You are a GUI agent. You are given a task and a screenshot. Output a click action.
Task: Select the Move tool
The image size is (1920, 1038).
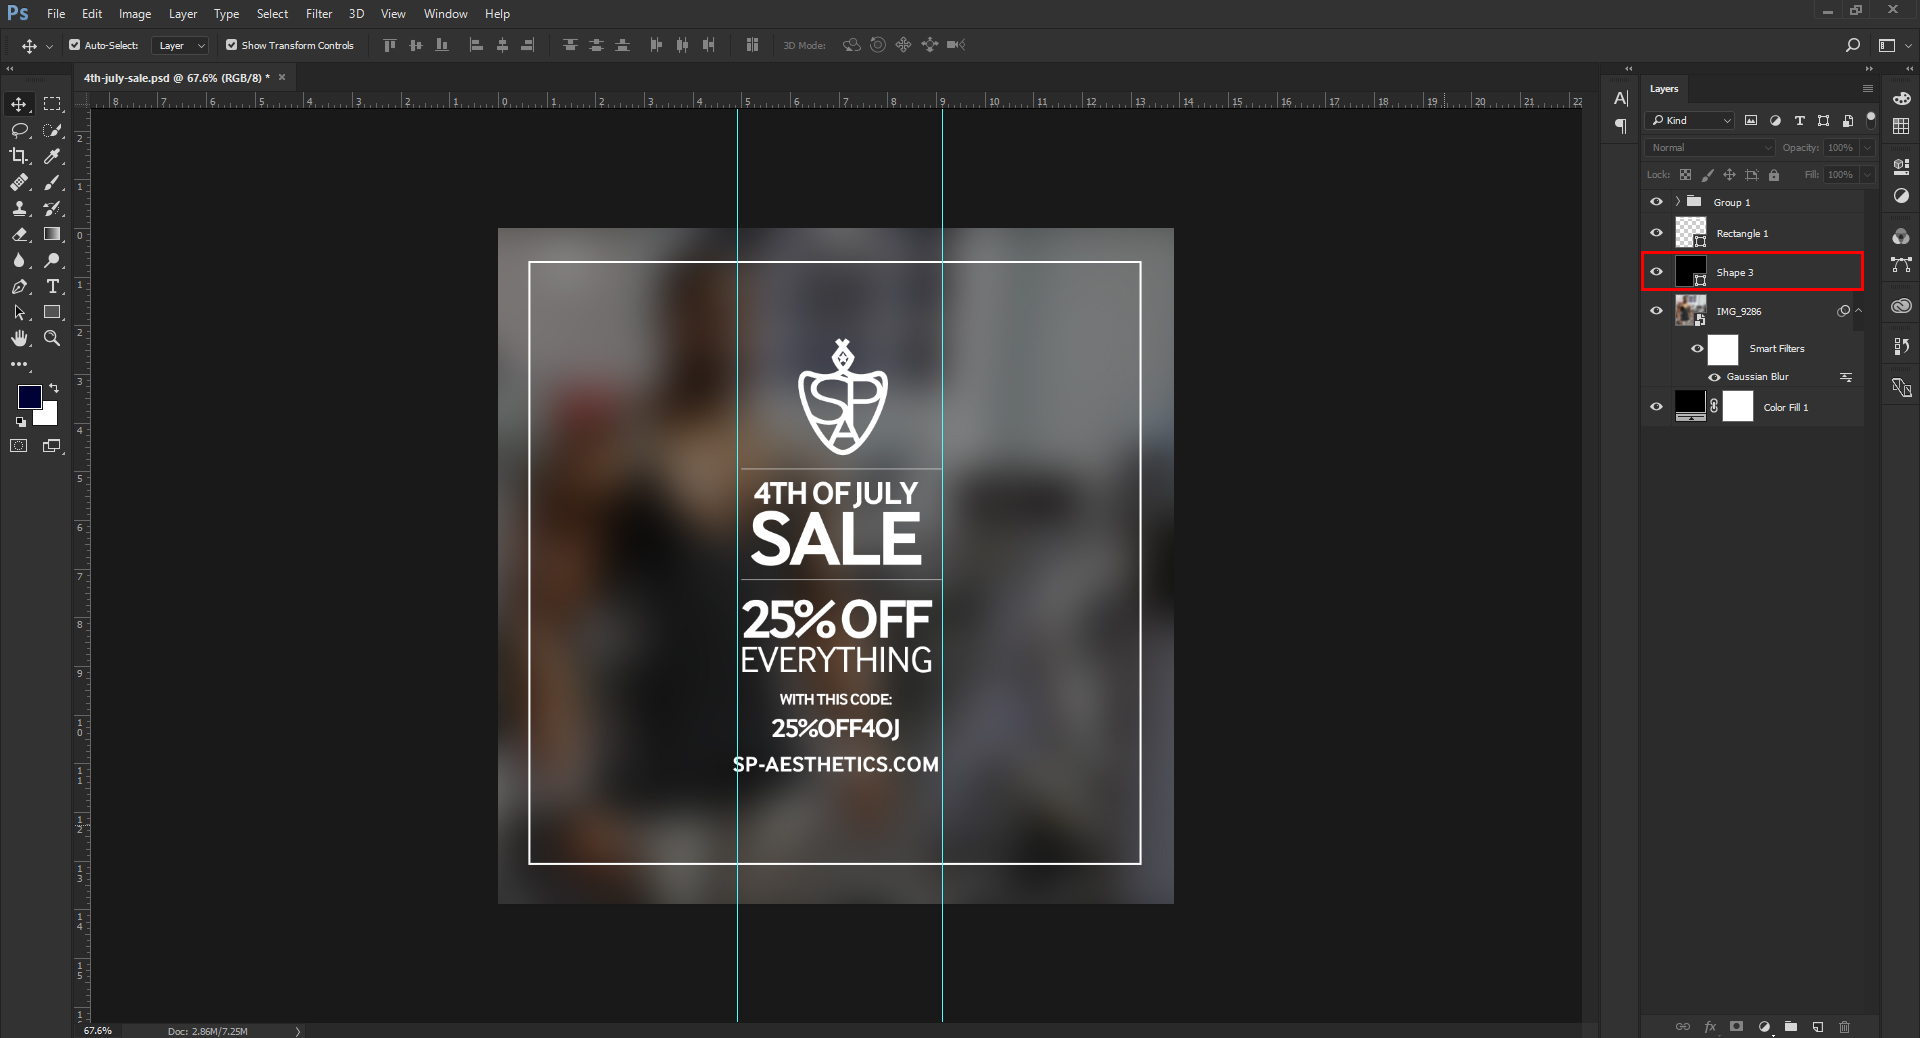(19, 104)
